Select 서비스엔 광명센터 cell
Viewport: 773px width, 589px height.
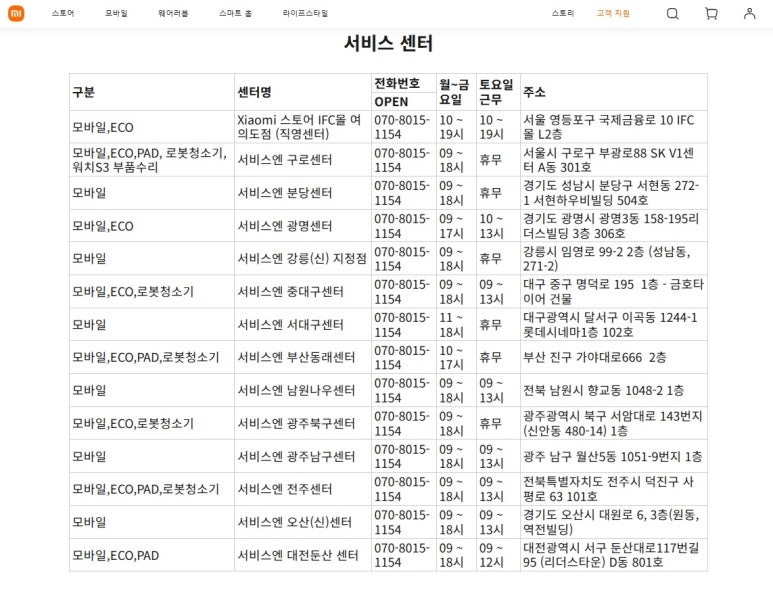303,226
